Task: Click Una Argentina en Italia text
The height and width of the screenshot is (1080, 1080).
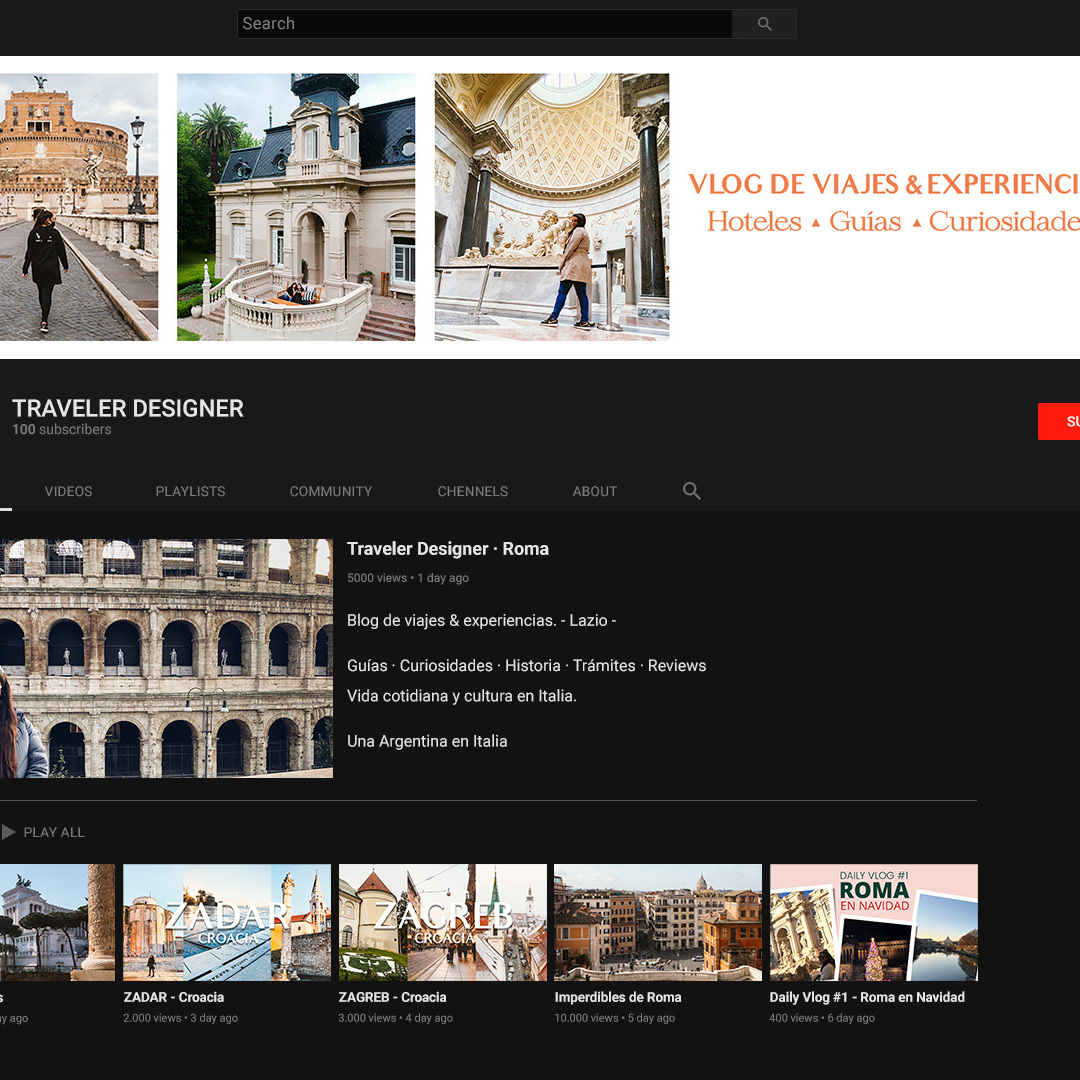Action: [427, 742]
